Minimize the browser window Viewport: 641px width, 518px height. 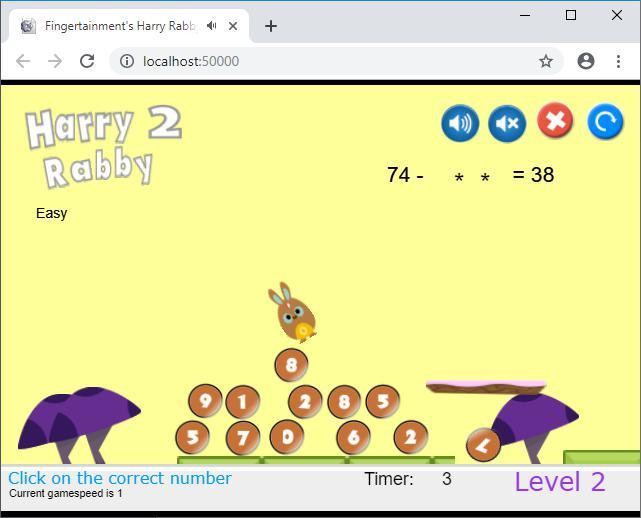click(525, 15)
